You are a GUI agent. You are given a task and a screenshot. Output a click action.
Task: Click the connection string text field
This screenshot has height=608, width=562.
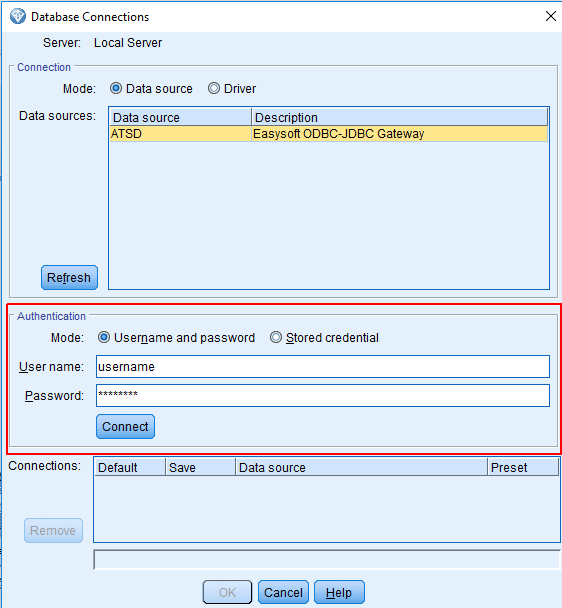click(x=327, y=560)
